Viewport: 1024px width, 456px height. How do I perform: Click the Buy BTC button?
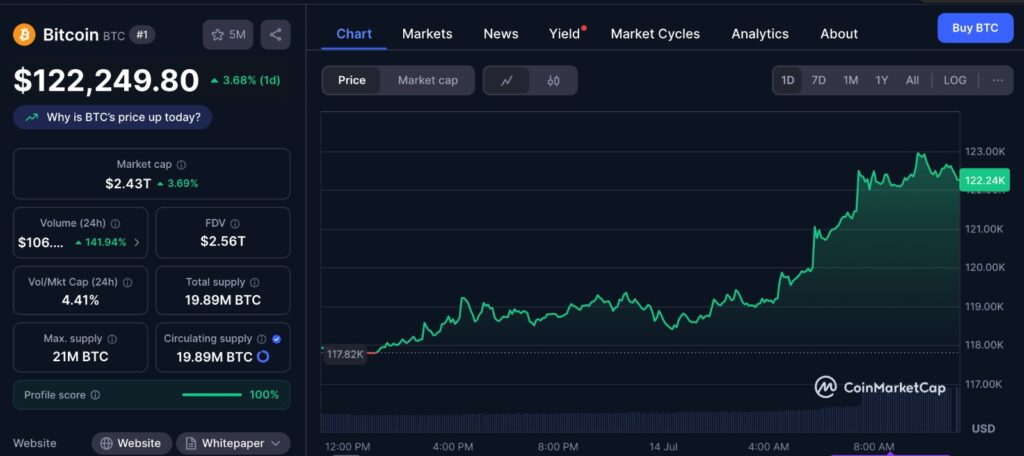[x=975, y=28]
